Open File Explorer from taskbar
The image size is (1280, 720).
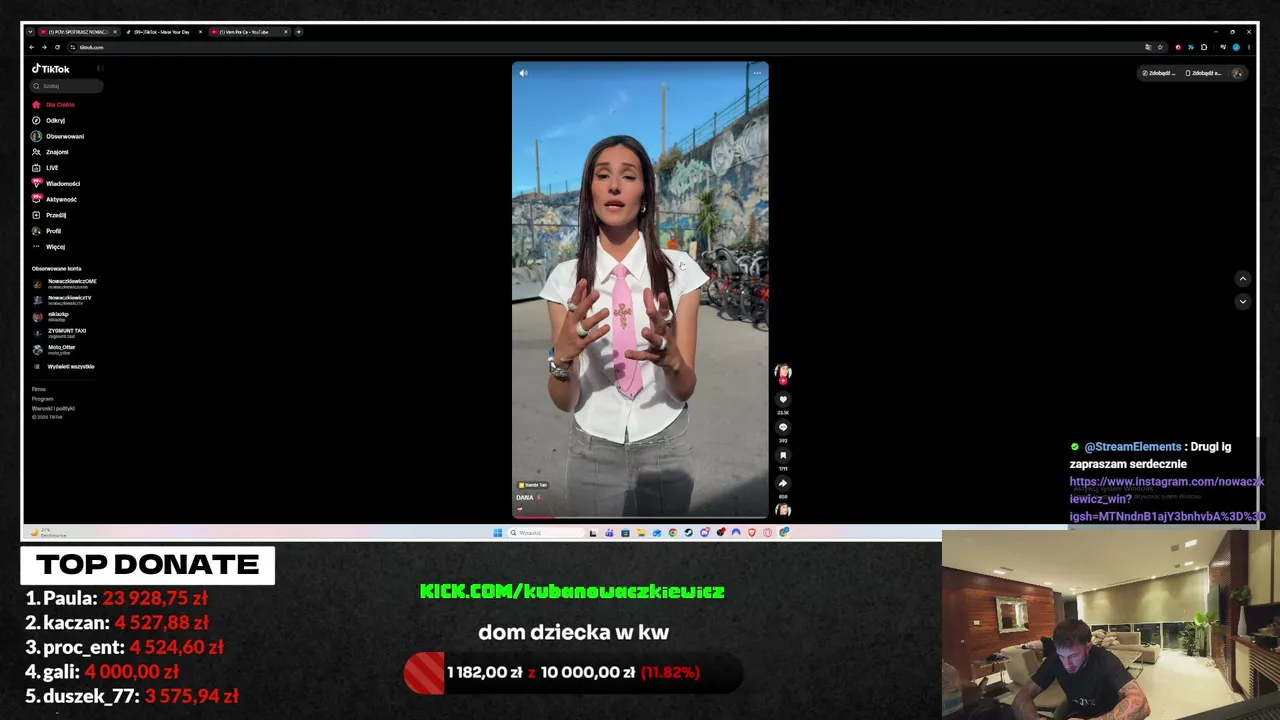tap(640, 533)
